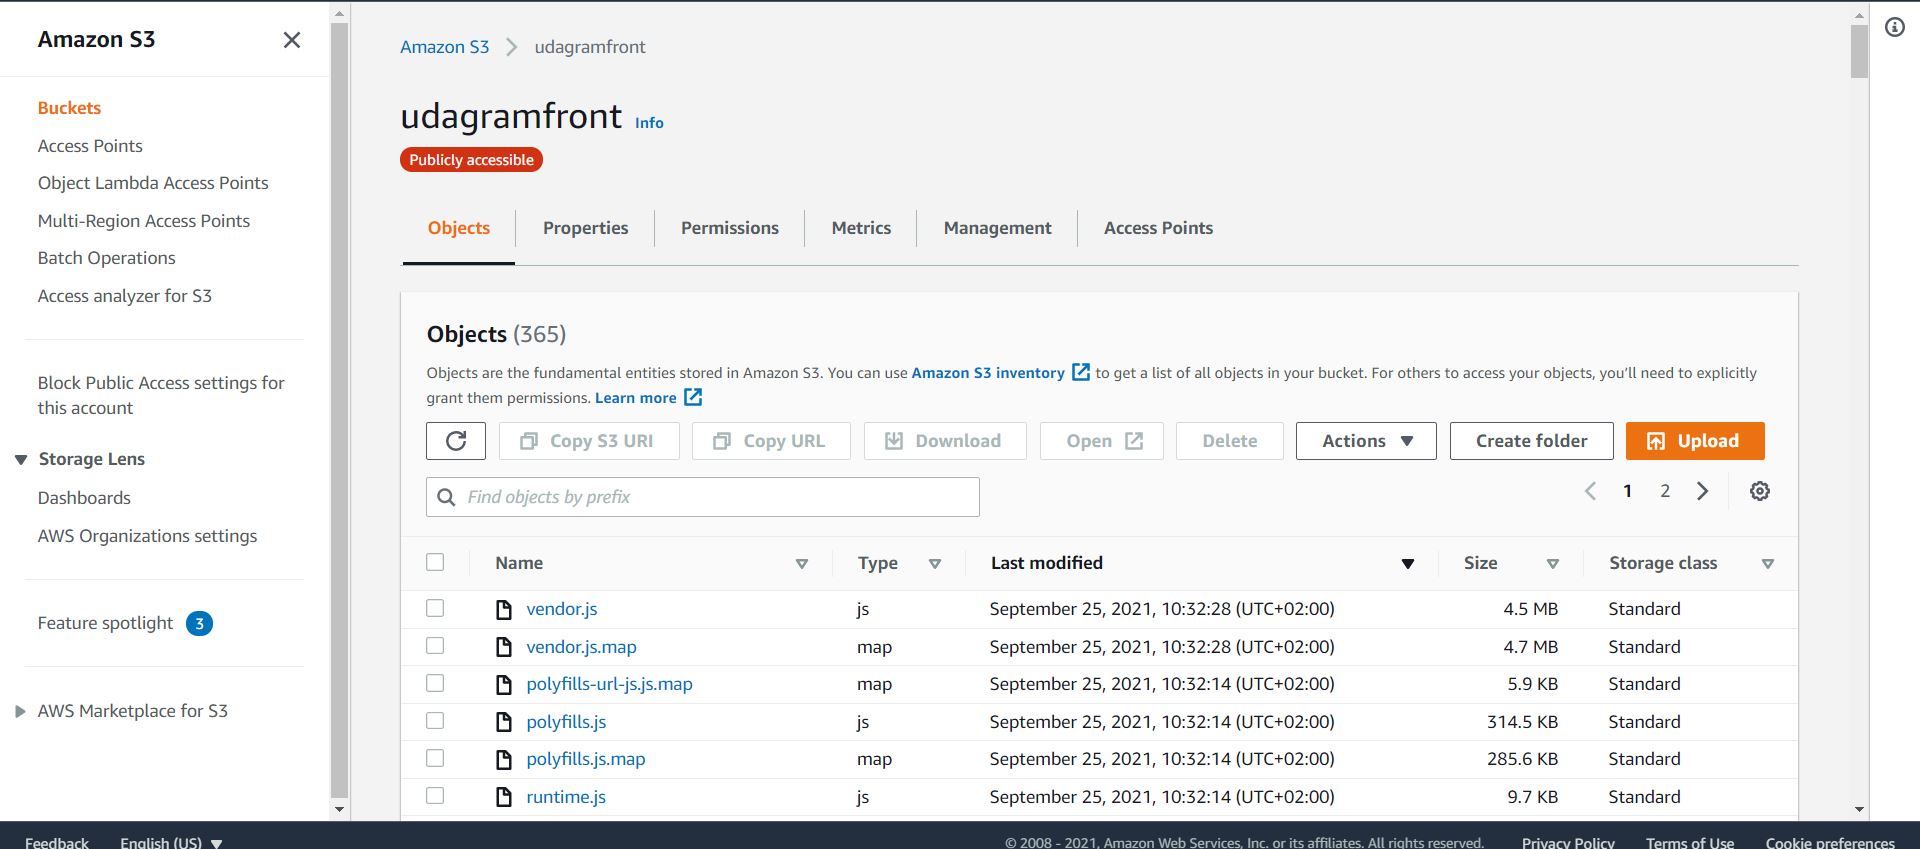Click the file icon next to vendor.js.map
This screenshot has height=849, width=1920.
point(505,647)
